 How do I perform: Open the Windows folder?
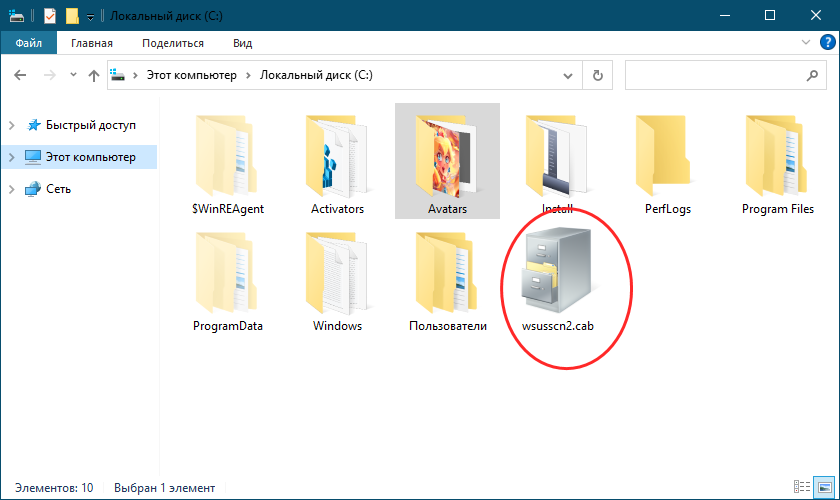coord(338,280)
